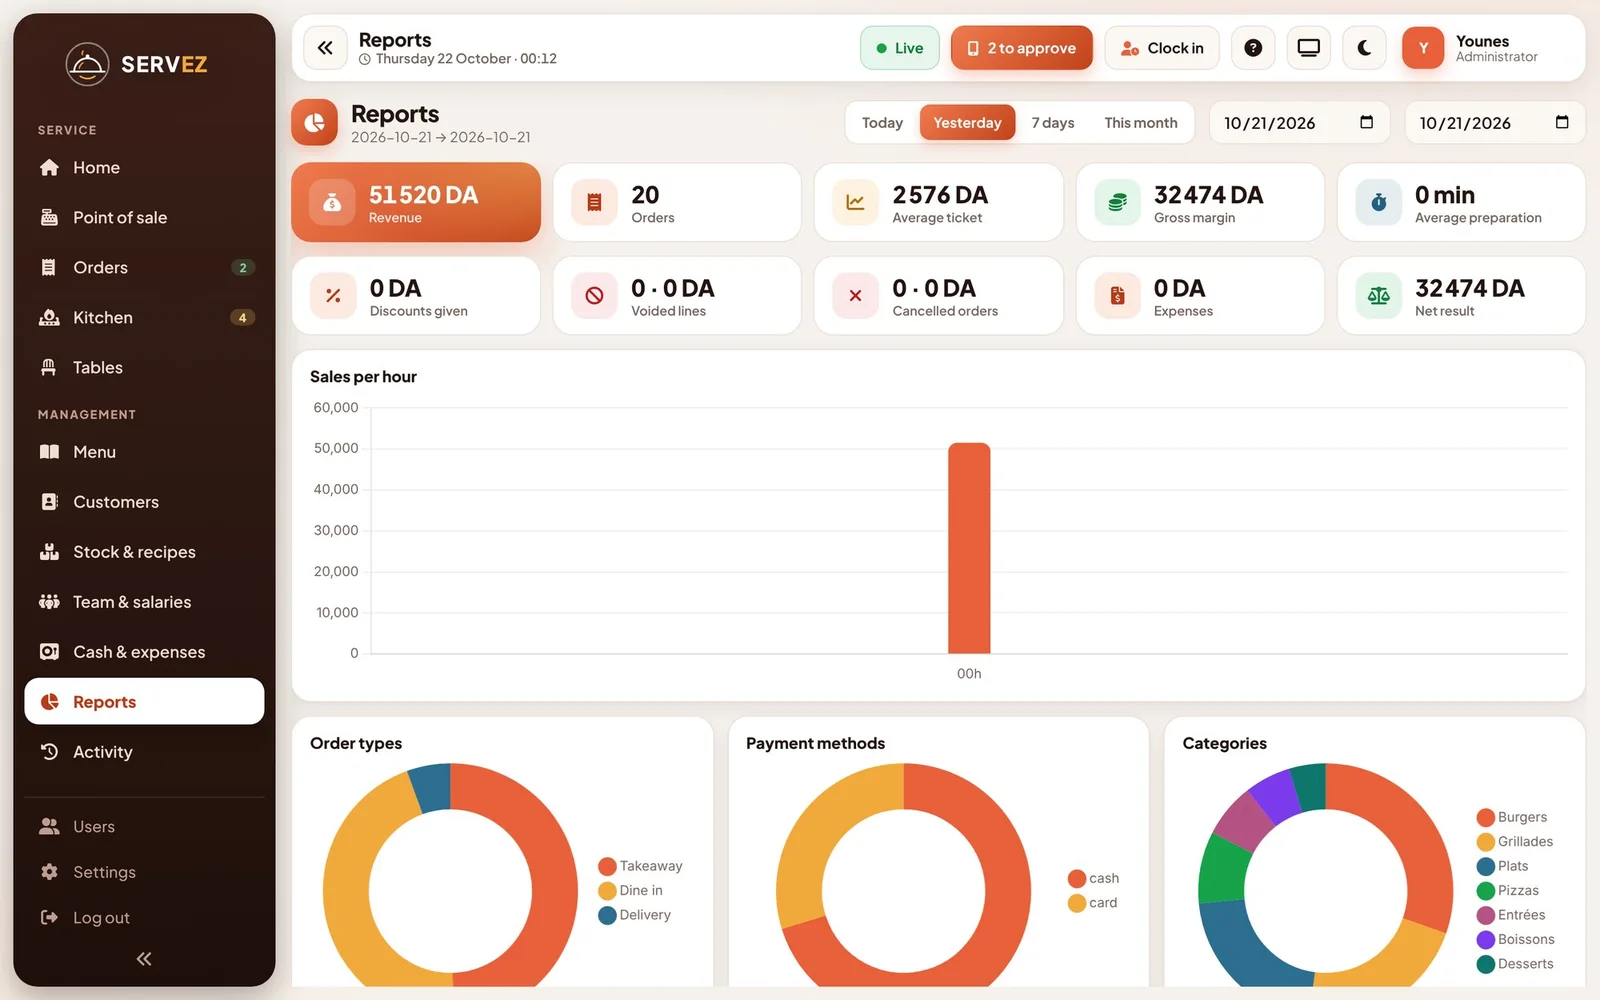Click the Clock in button
The width and height of the screenshot is (1600, 1000).
pos(1162,48)
